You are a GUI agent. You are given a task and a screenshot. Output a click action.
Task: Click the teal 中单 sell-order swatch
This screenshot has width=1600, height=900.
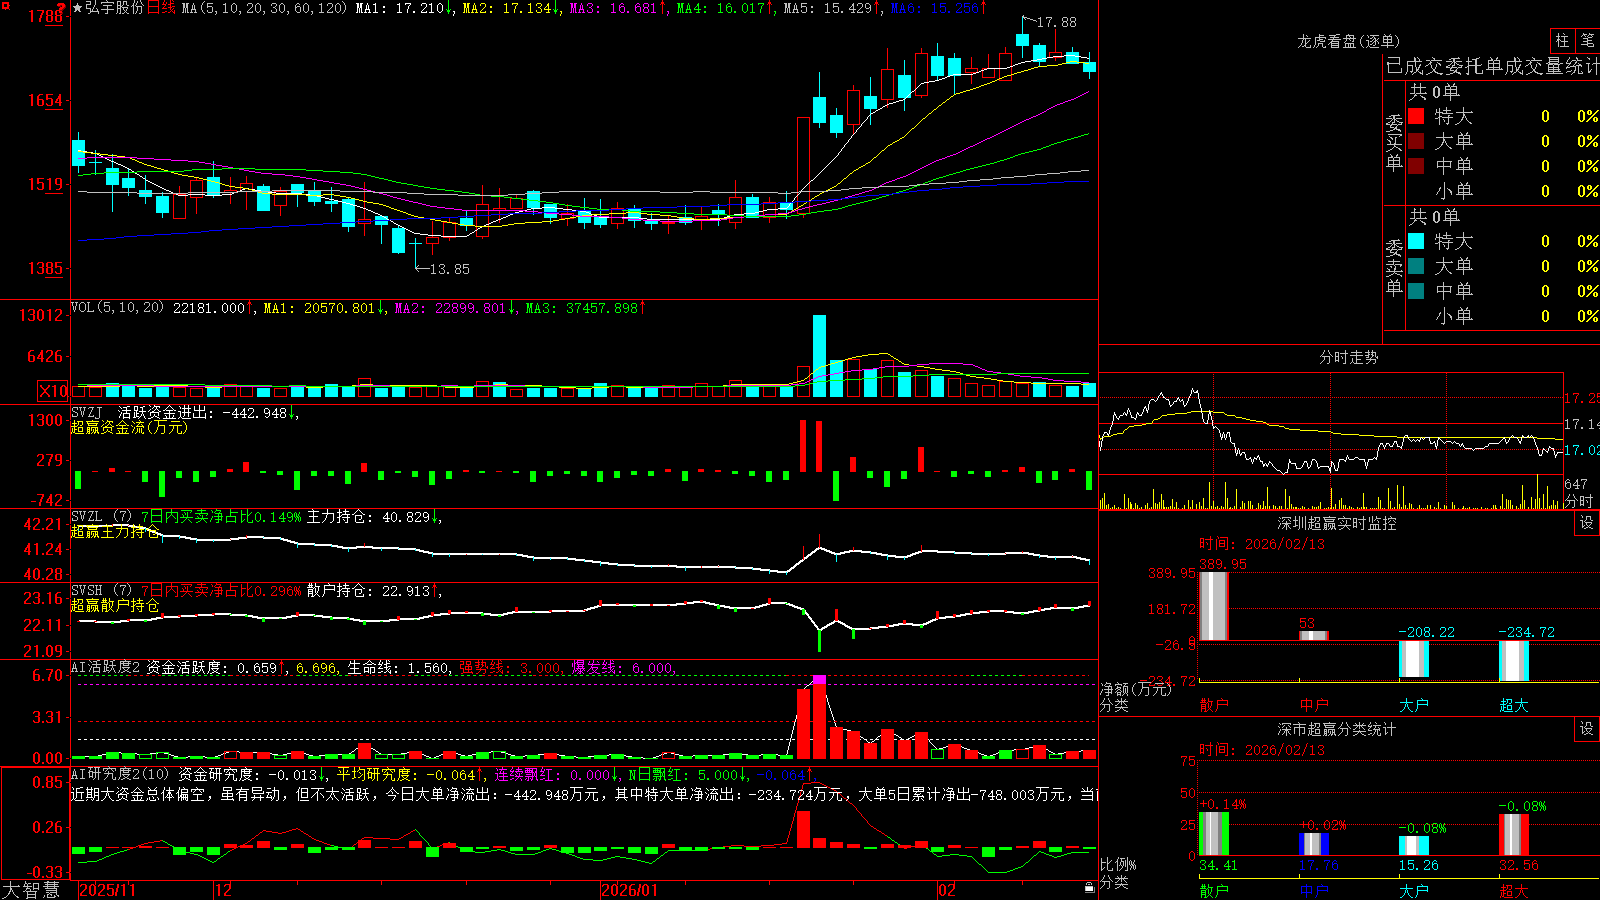point(1416,291)
